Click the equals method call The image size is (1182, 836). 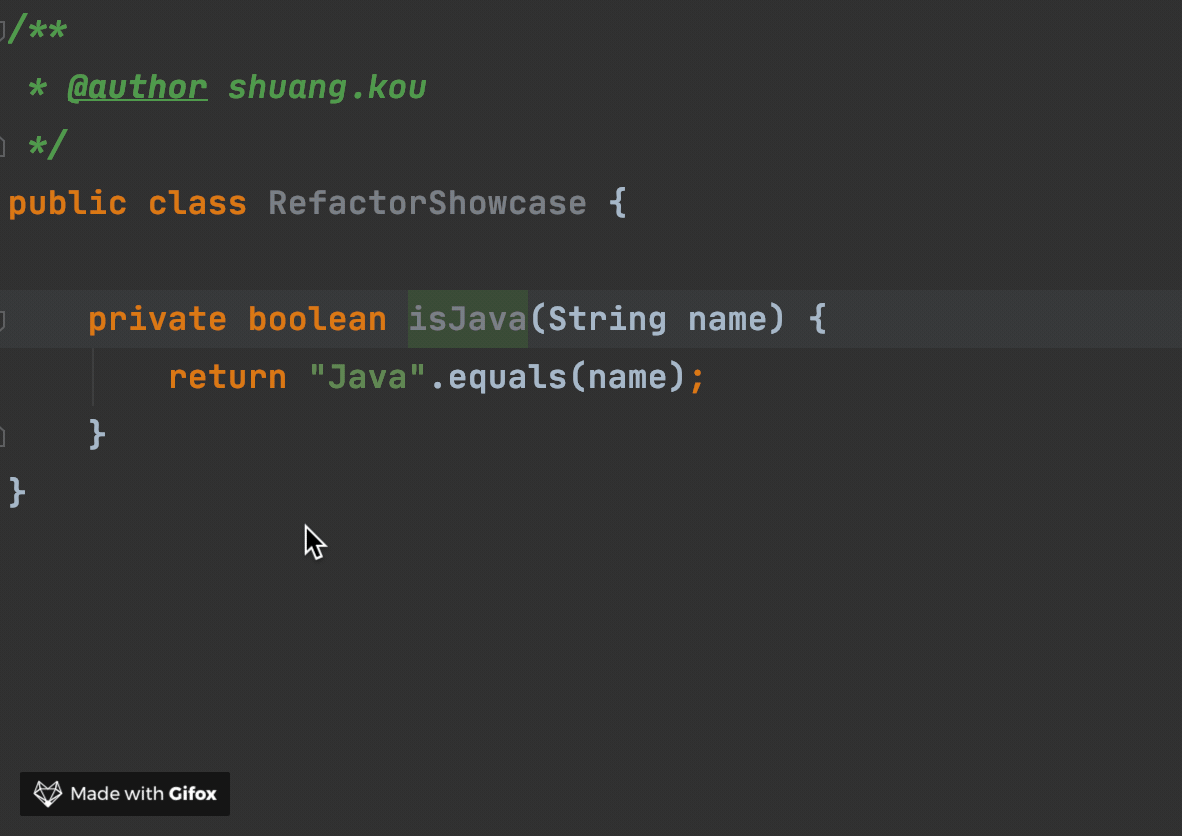click(507, 378)
